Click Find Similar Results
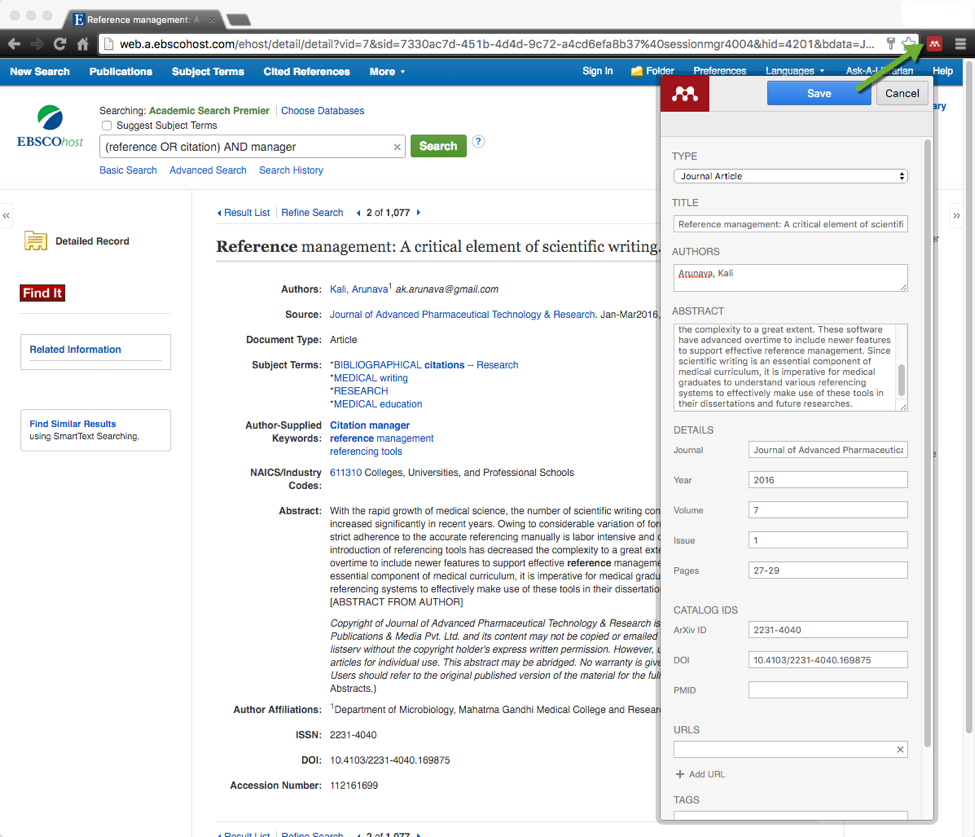This screenshot has width=975, height=837. click(x=73, y=424)
